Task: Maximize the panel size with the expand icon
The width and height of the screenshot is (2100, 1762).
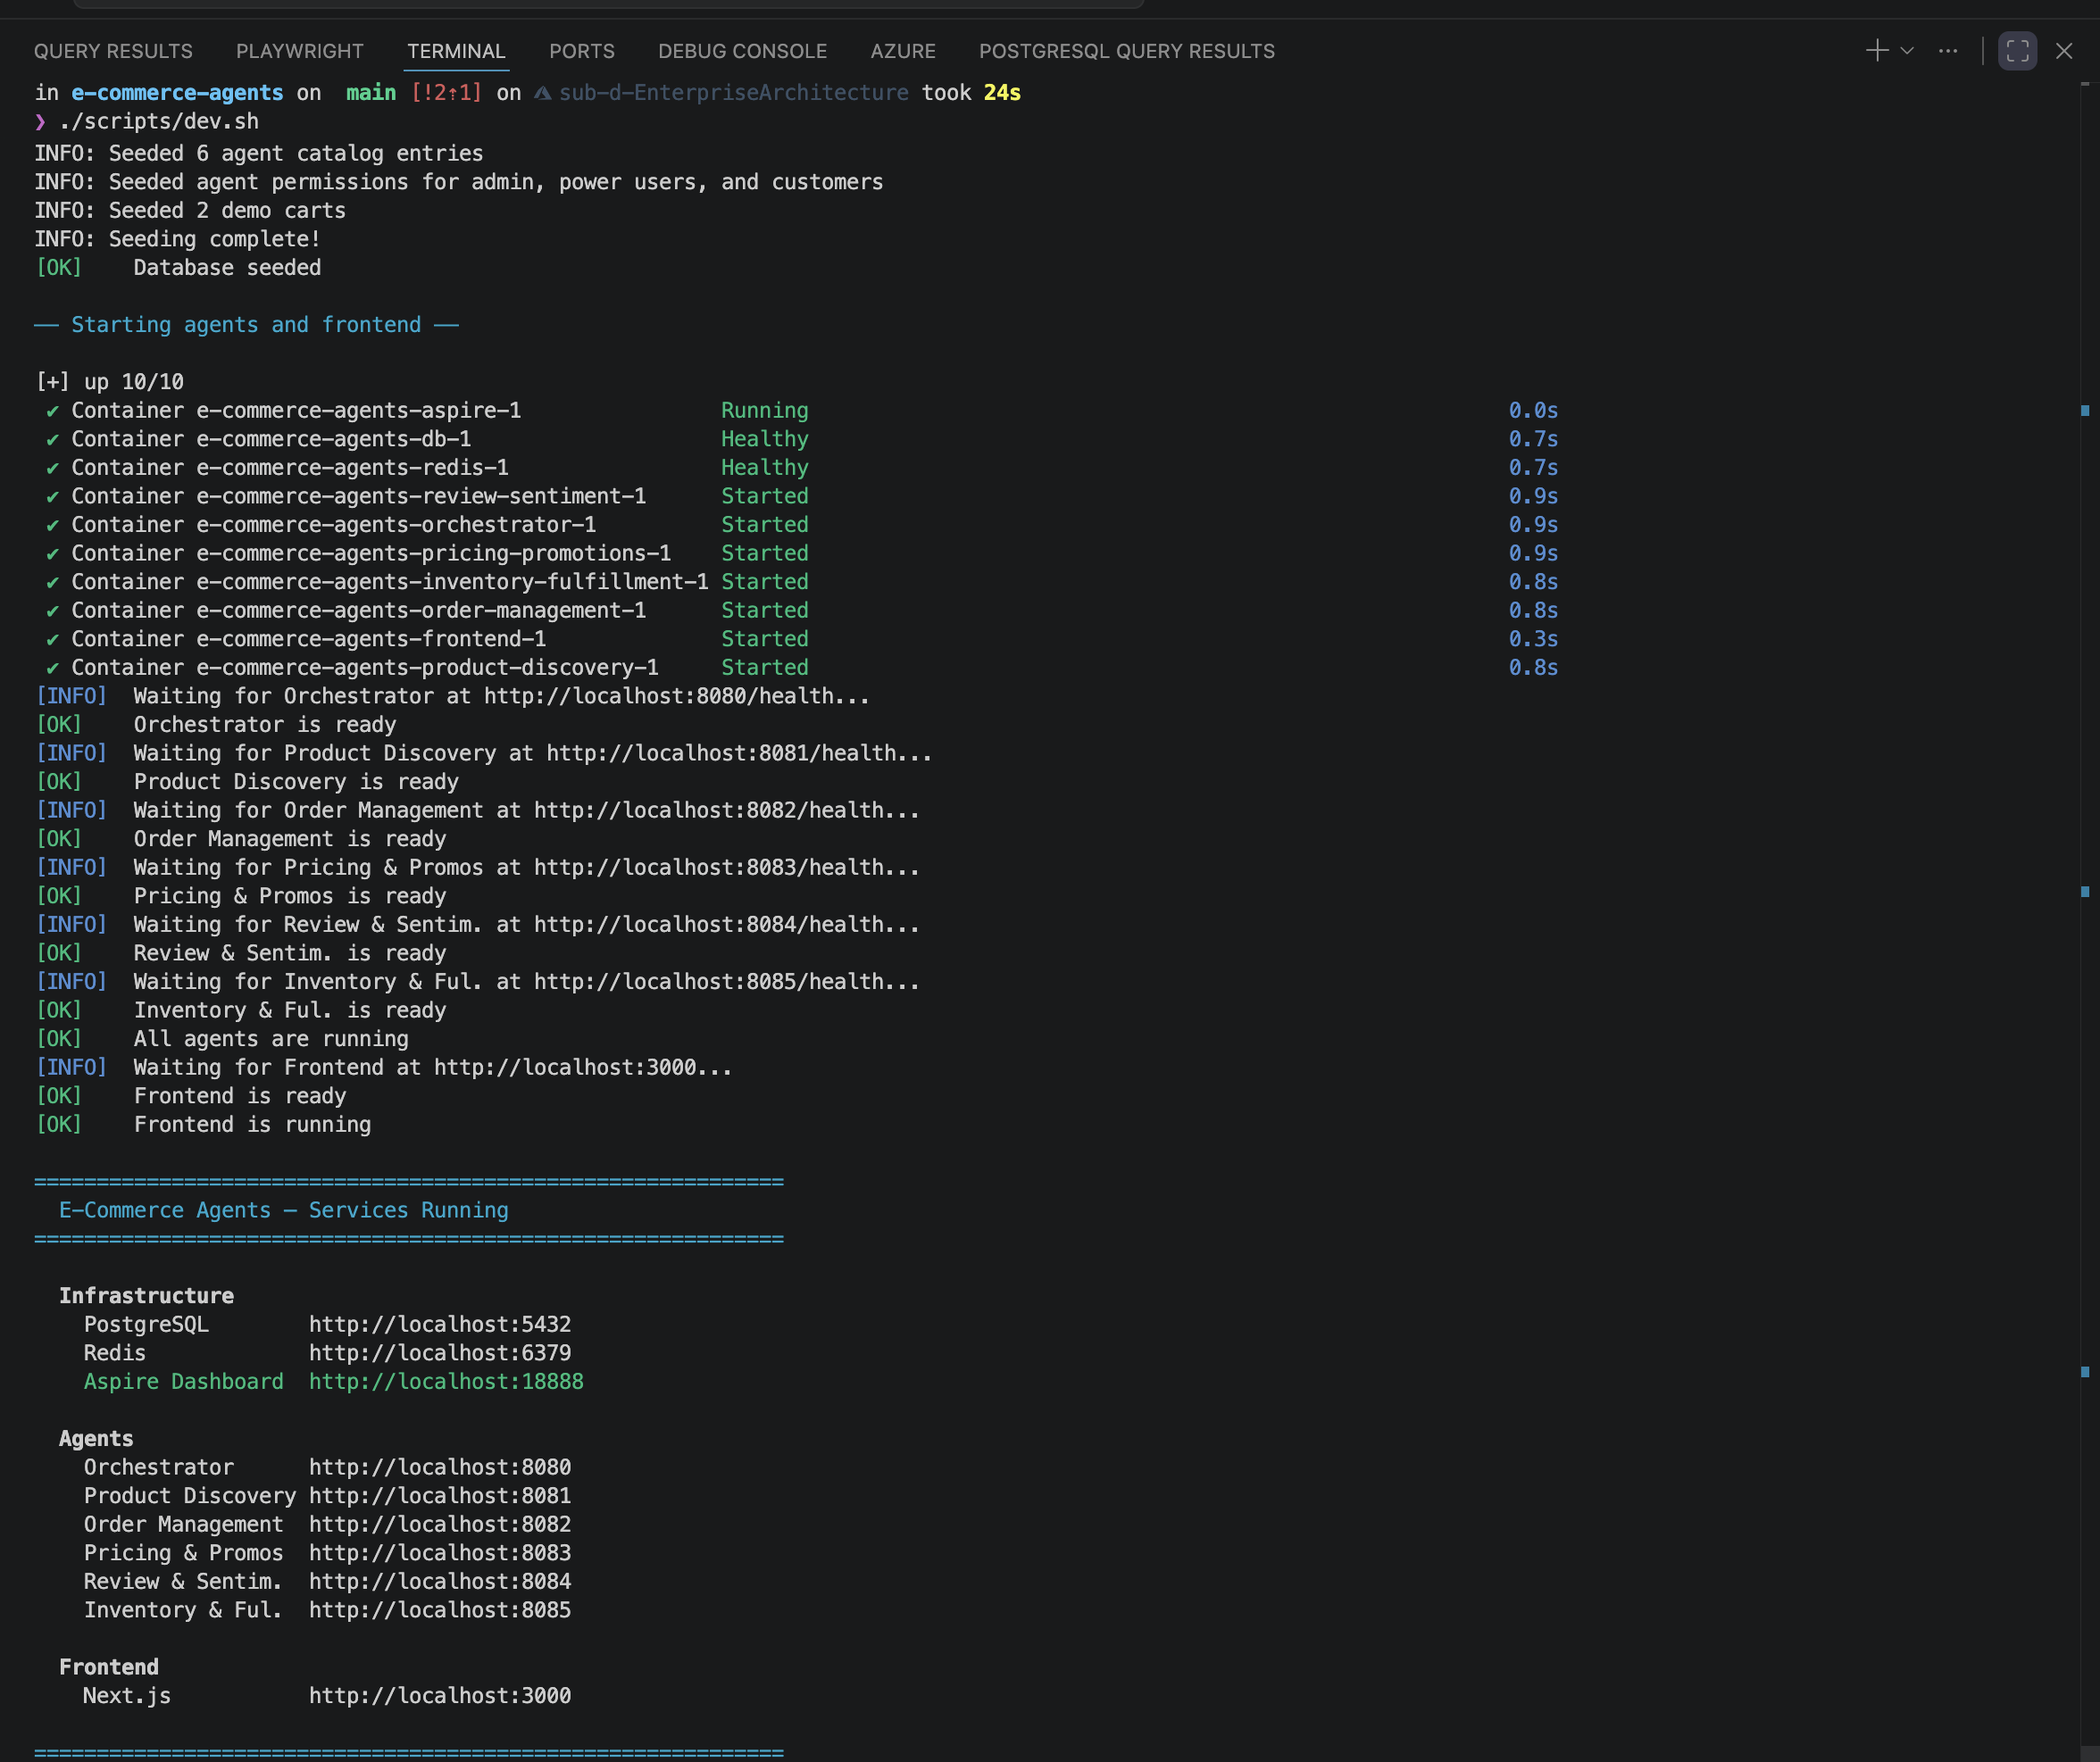Action: (x=2018, y=50)
